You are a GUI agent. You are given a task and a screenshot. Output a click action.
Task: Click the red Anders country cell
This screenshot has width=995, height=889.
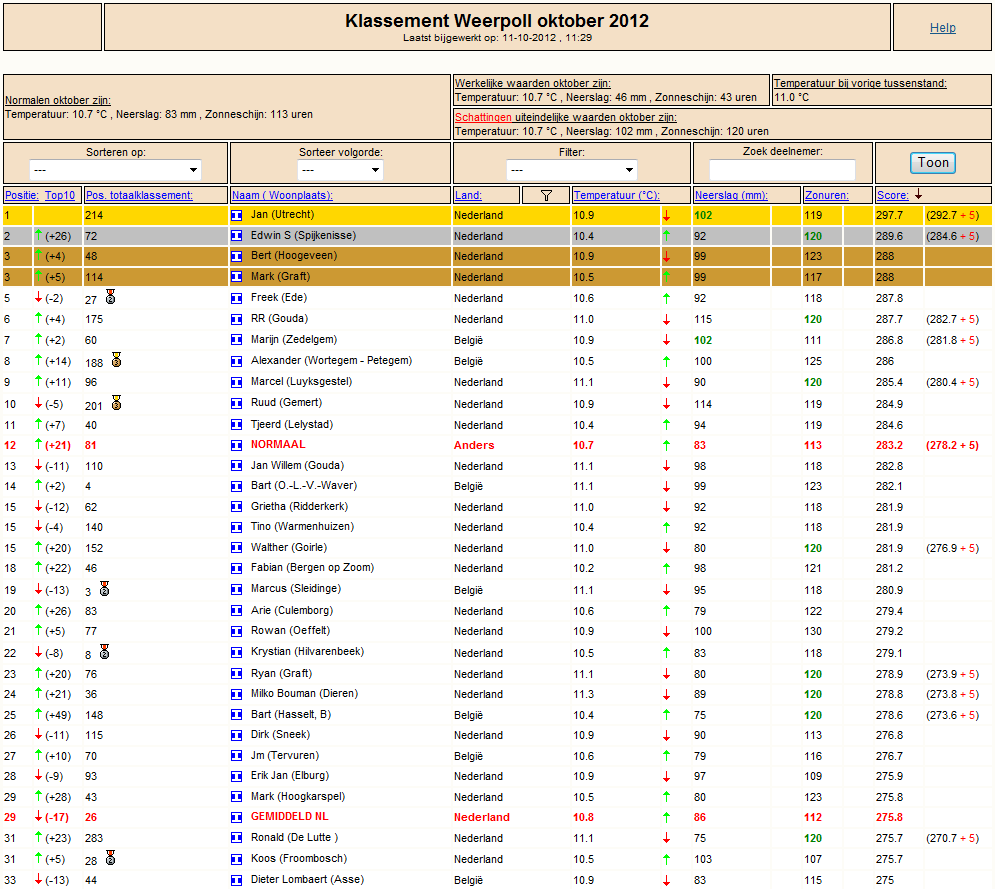474,445
